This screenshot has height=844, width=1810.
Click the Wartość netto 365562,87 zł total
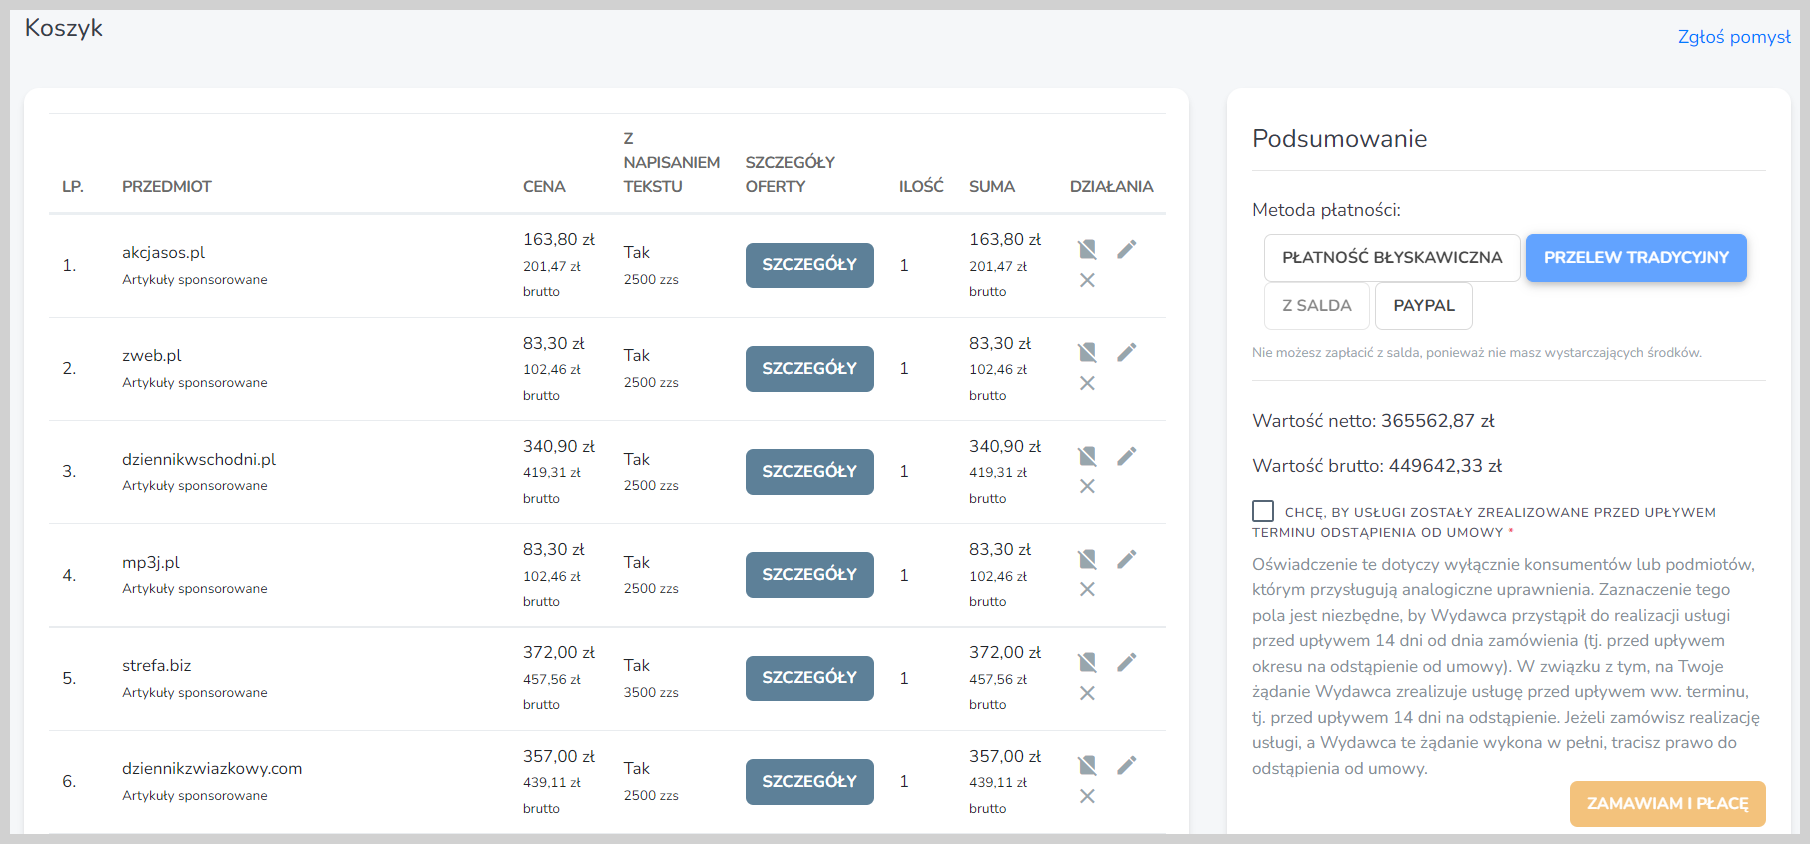pos(1373,421)
